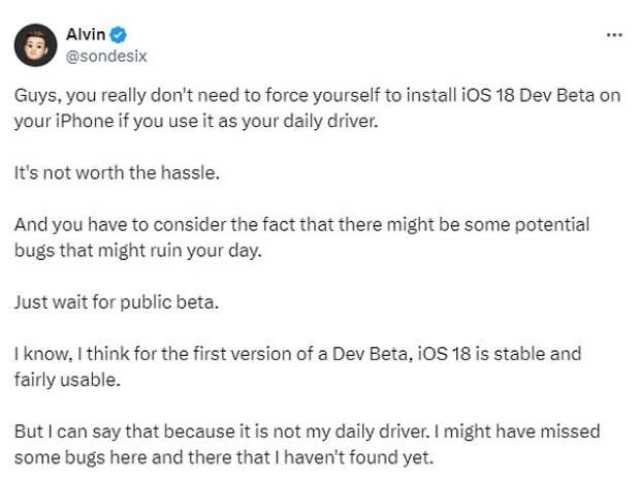Click the final line 'some bugs here and there'
The height and width of the screenshot is (483, 640).
pyautogui.click(x=224, y=458)
